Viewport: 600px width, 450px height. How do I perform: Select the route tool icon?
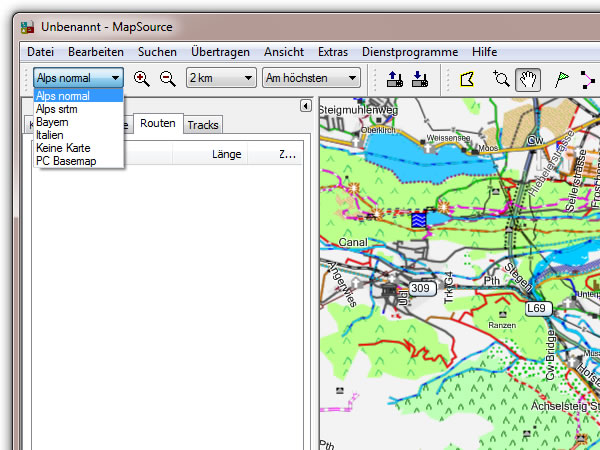[588, 78]
